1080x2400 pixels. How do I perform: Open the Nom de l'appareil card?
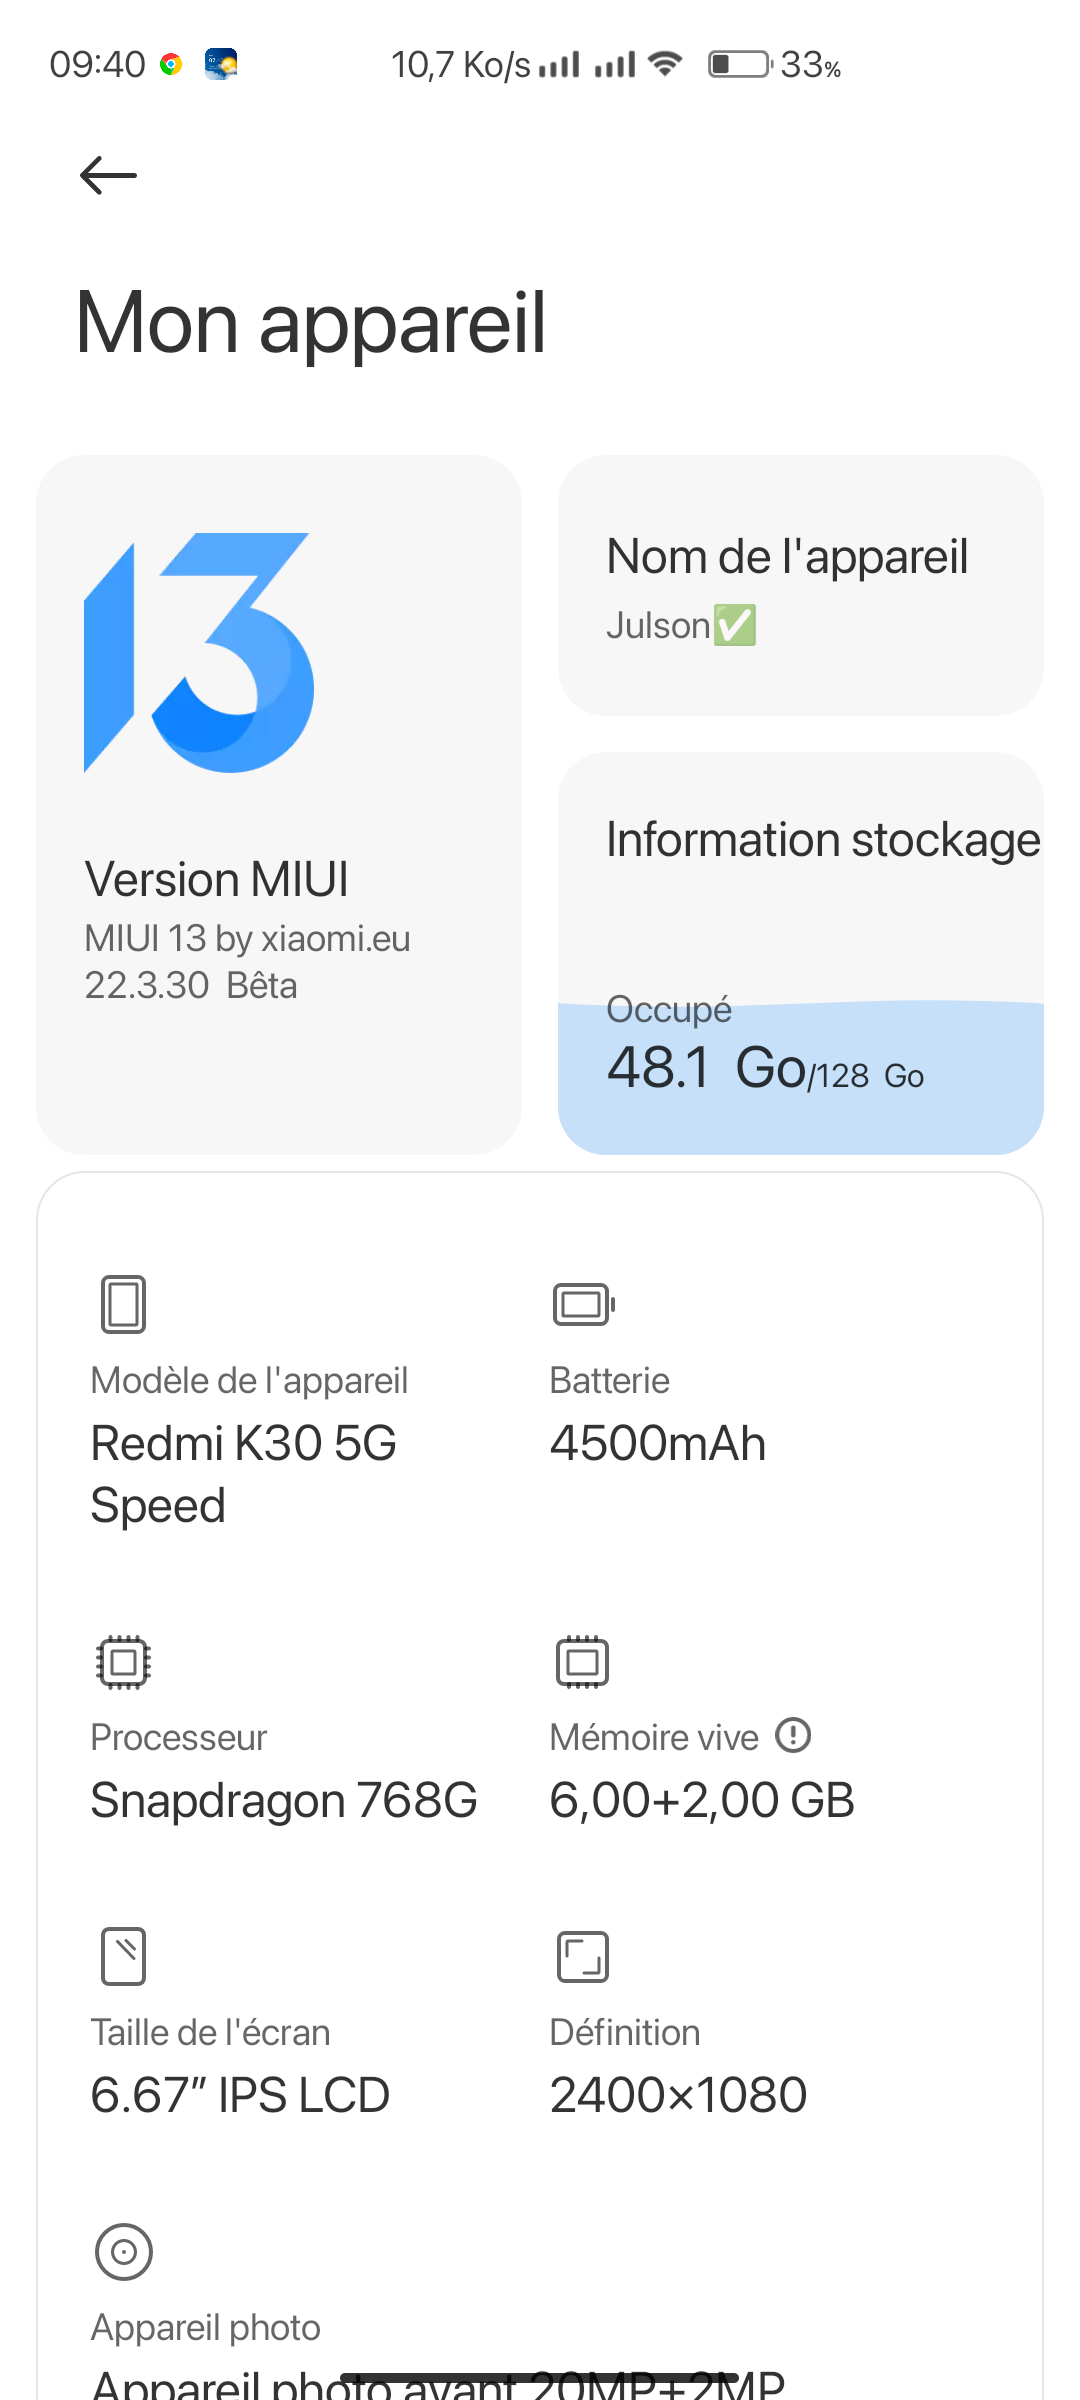coord(801,585)
